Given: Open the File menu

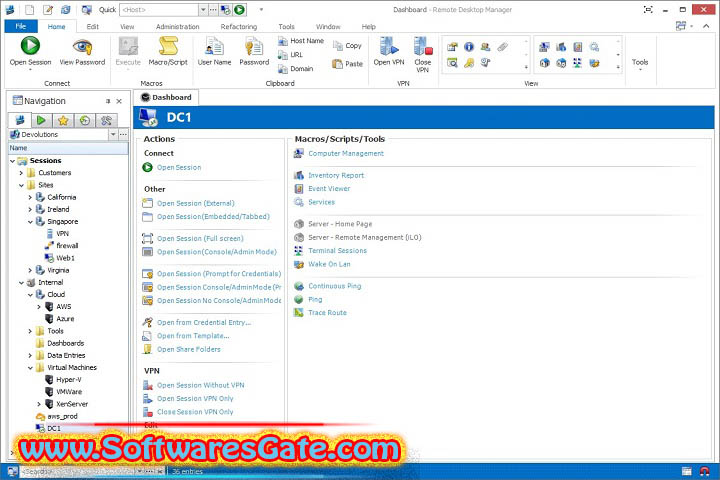Looking at the screenshot, I should tap(21, 26).
